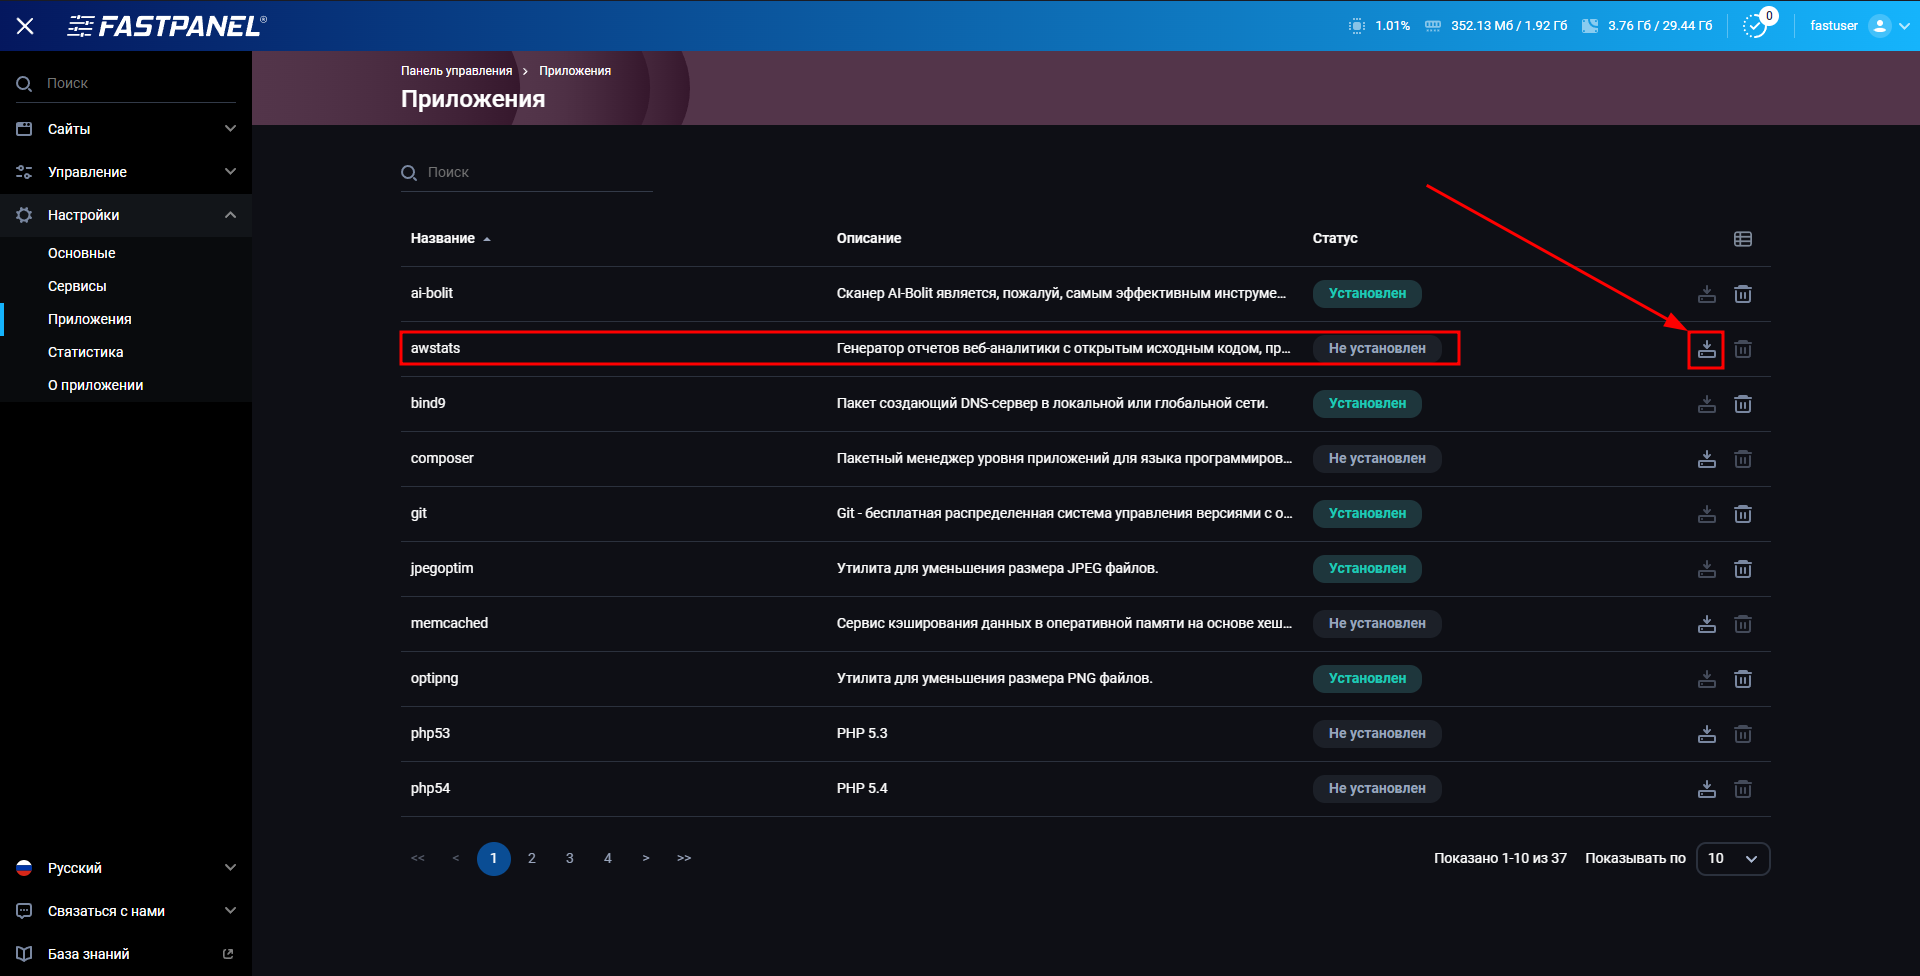The width and height of the screenshot is (1920, 976).
Task: Click the install icon for php53
Action: point(1707,733)
